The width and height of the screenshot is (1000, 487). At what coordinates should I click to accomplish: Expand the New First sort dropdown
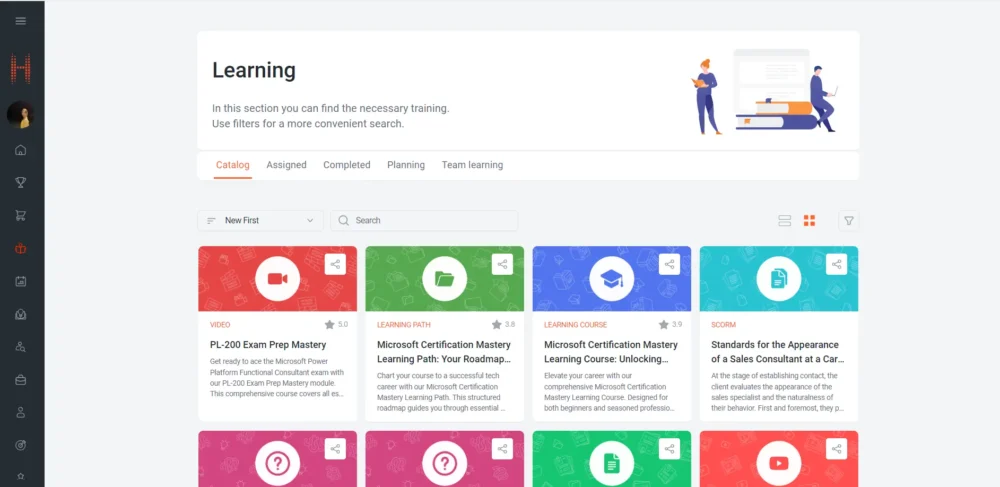point(260,221)
